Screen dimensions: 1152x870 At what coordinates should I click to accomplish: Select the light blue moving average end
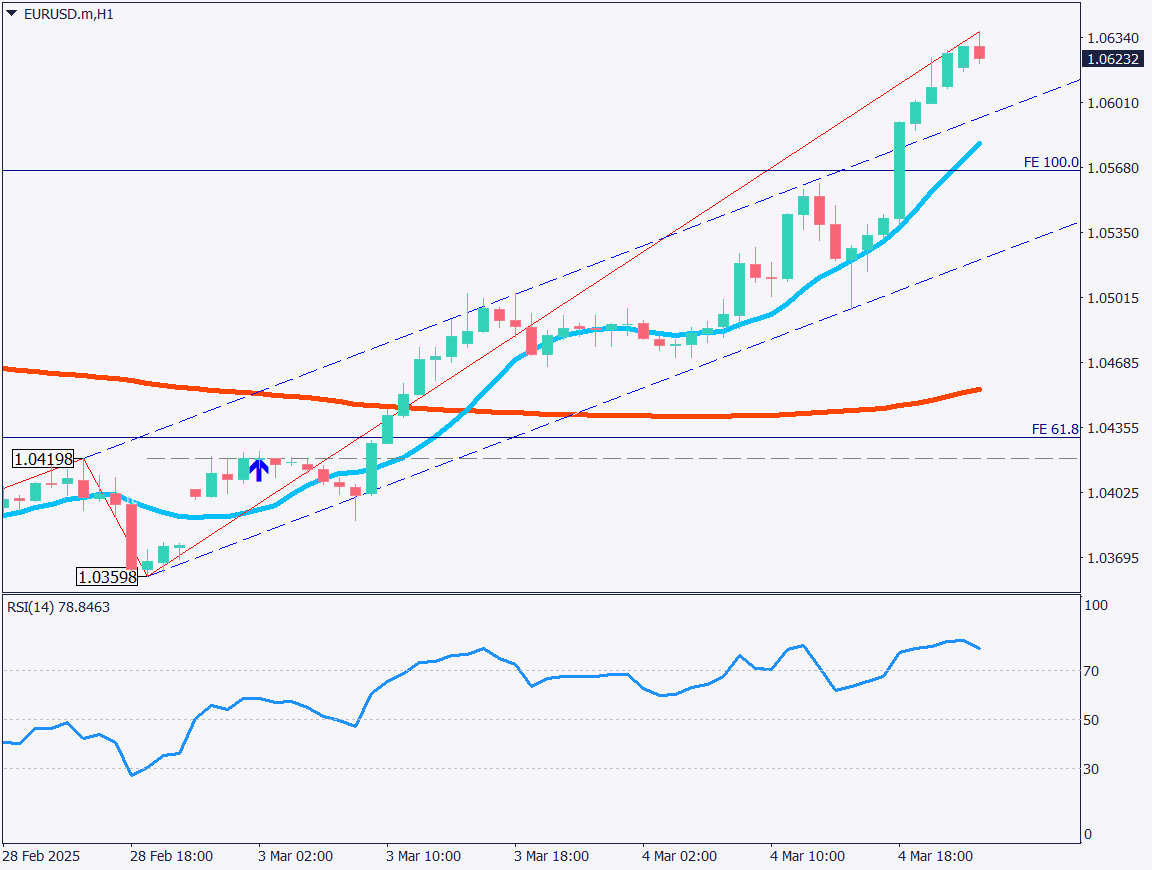coord(977,145)
